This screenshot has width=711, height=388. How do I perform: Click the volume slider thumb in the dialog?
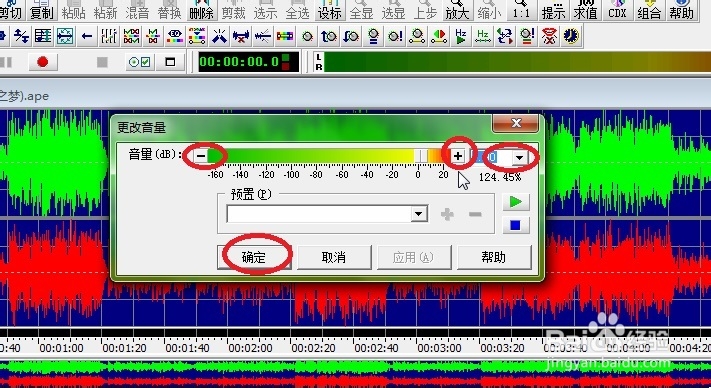coord(421,156)
